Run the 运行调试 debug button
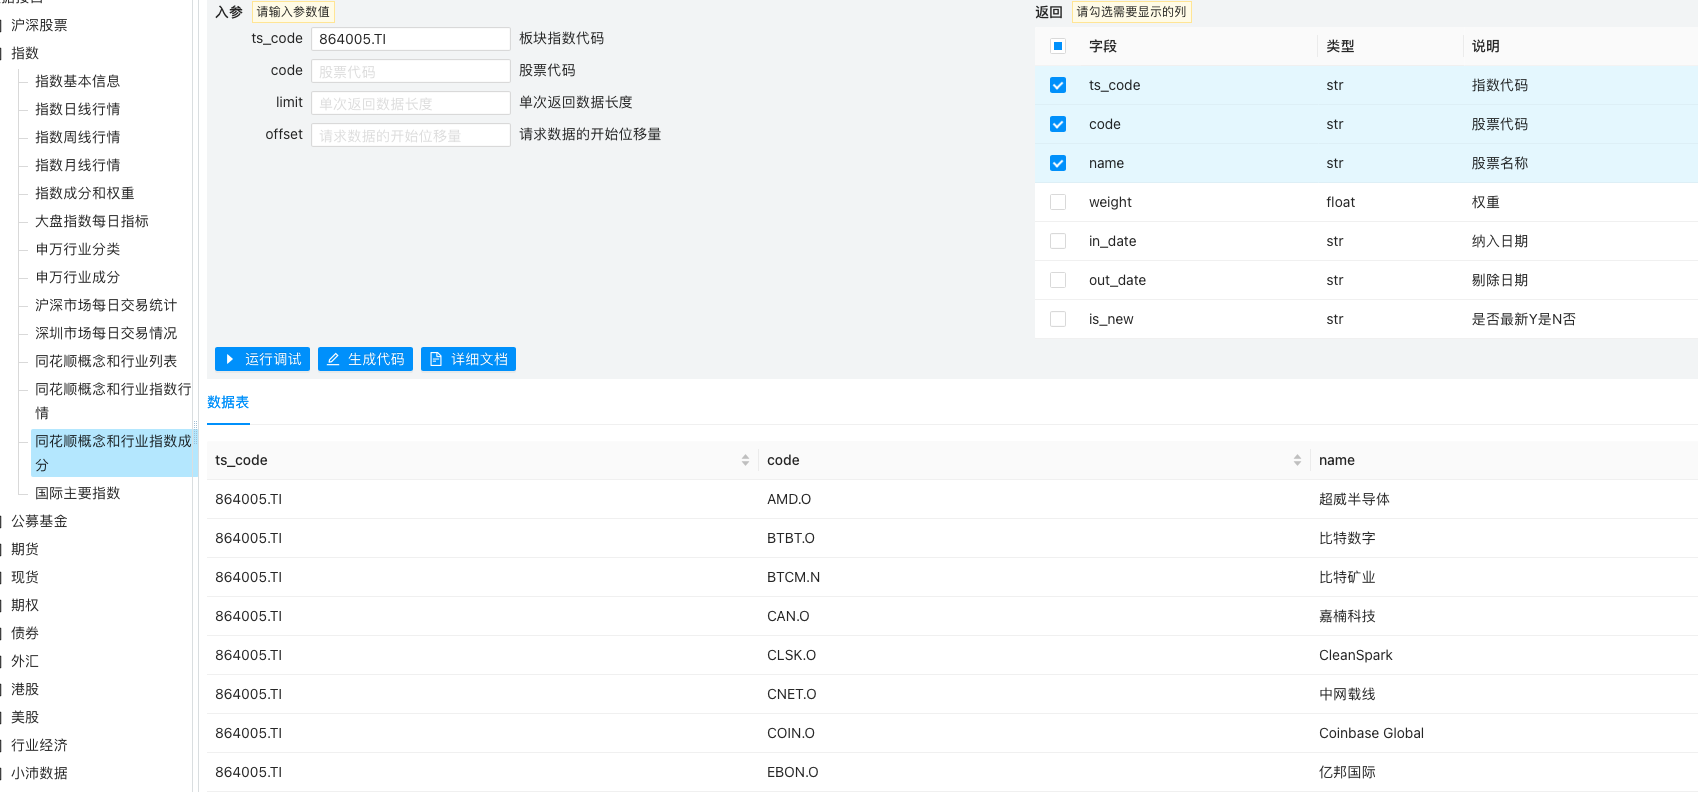Image resolution: width=1698 pixels, height=792 pixels. (262, 359)
